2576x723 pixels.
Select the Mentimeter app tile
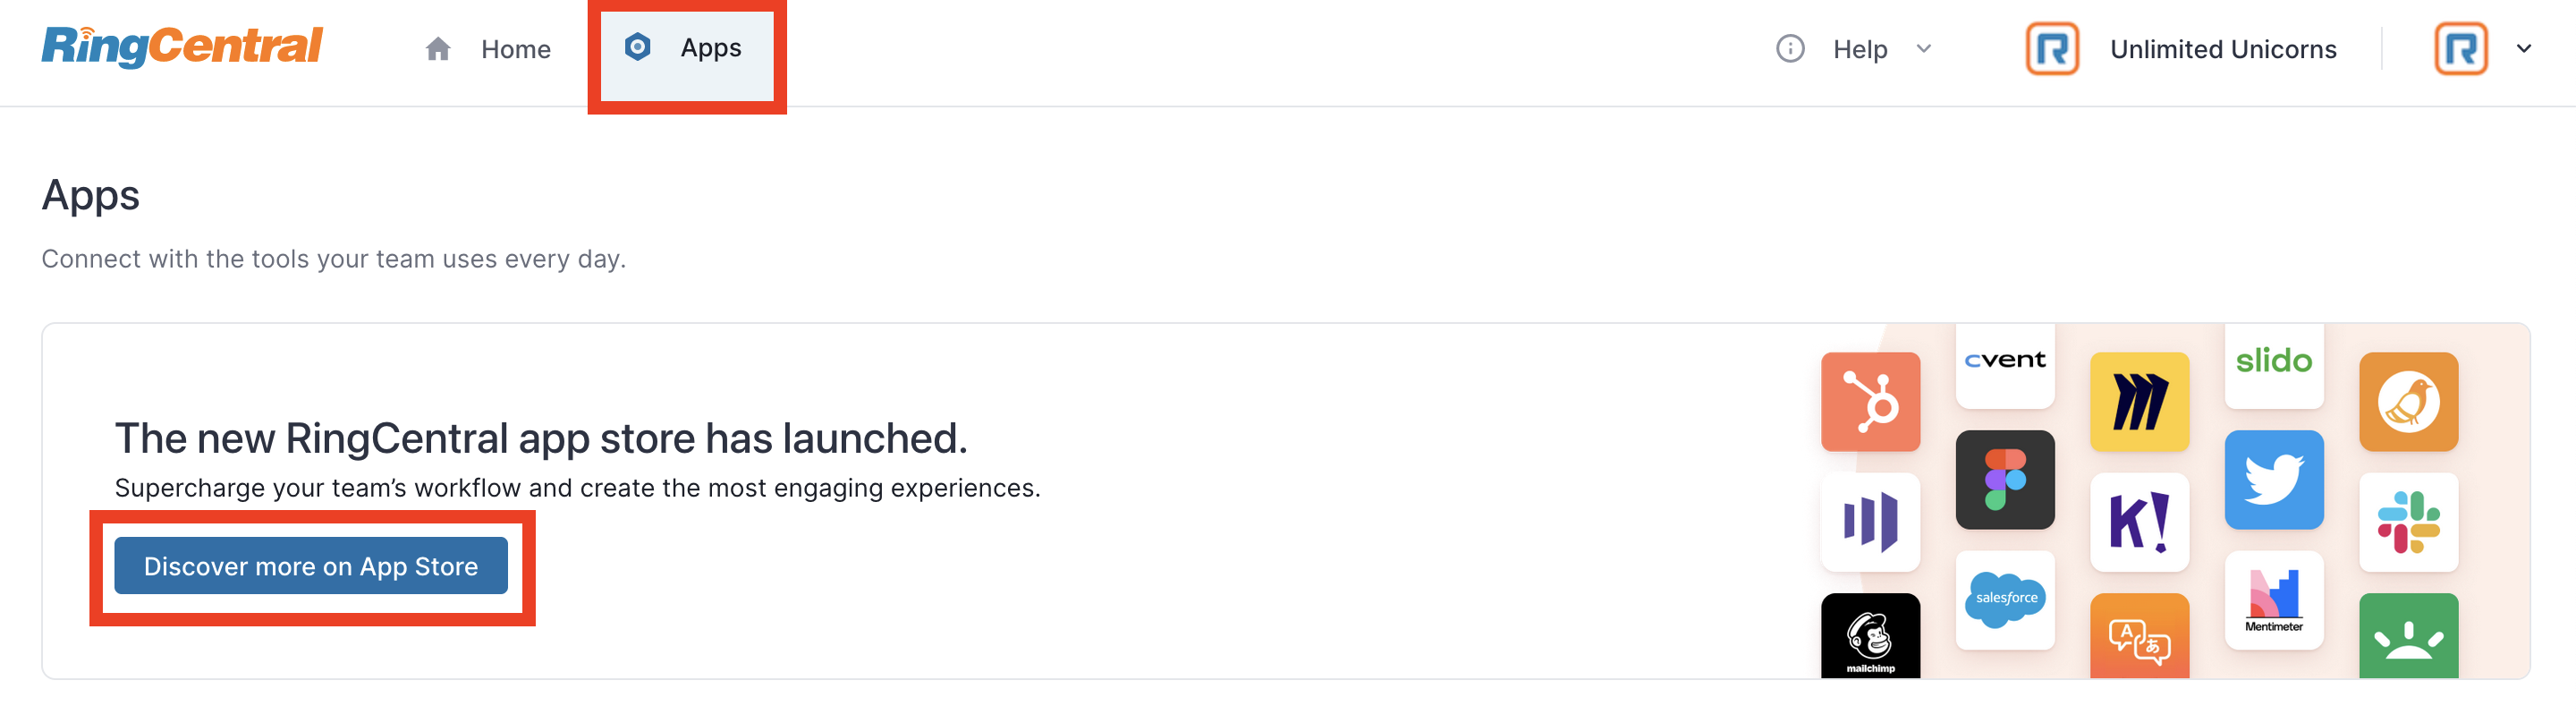2274,600
